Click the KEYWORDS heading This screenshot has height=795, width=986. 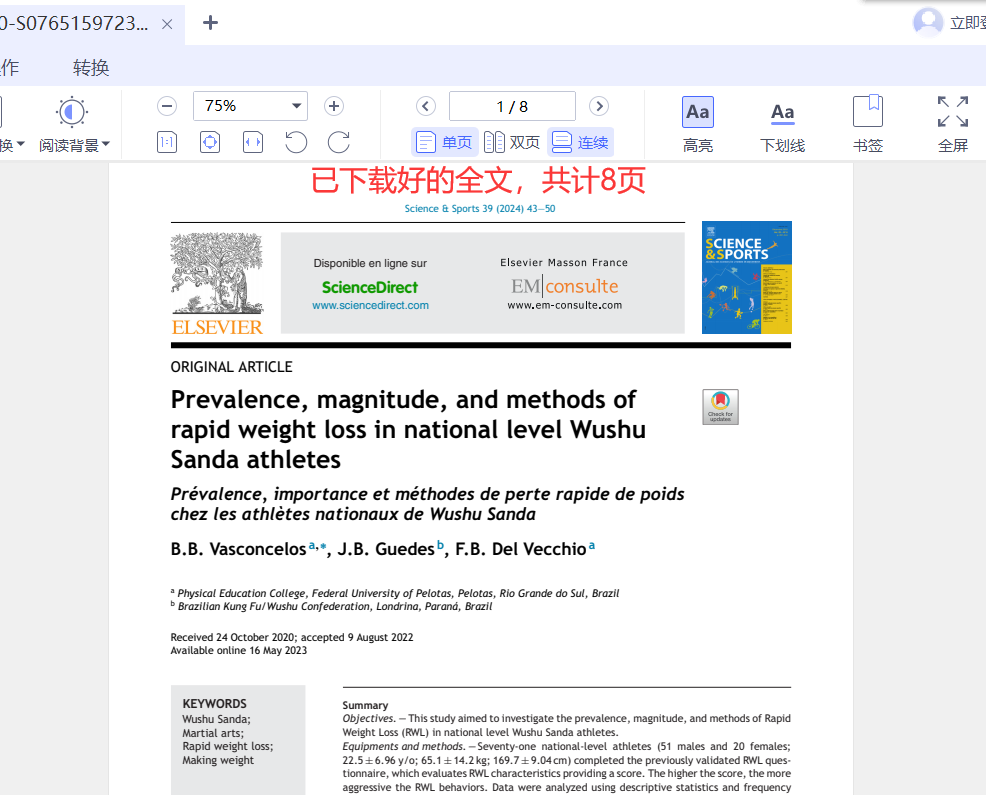pos(214,704)
